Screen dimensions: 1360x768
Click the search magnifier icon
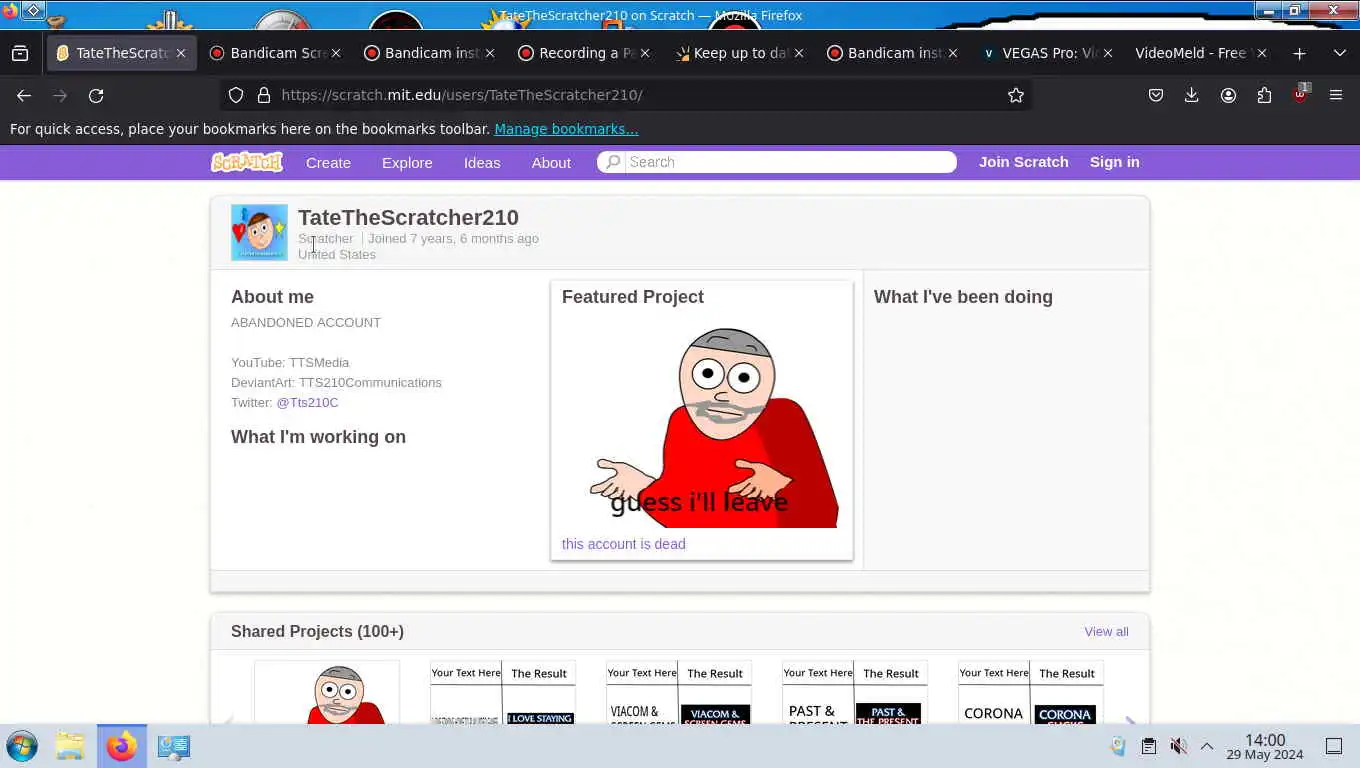coord(613,162)
